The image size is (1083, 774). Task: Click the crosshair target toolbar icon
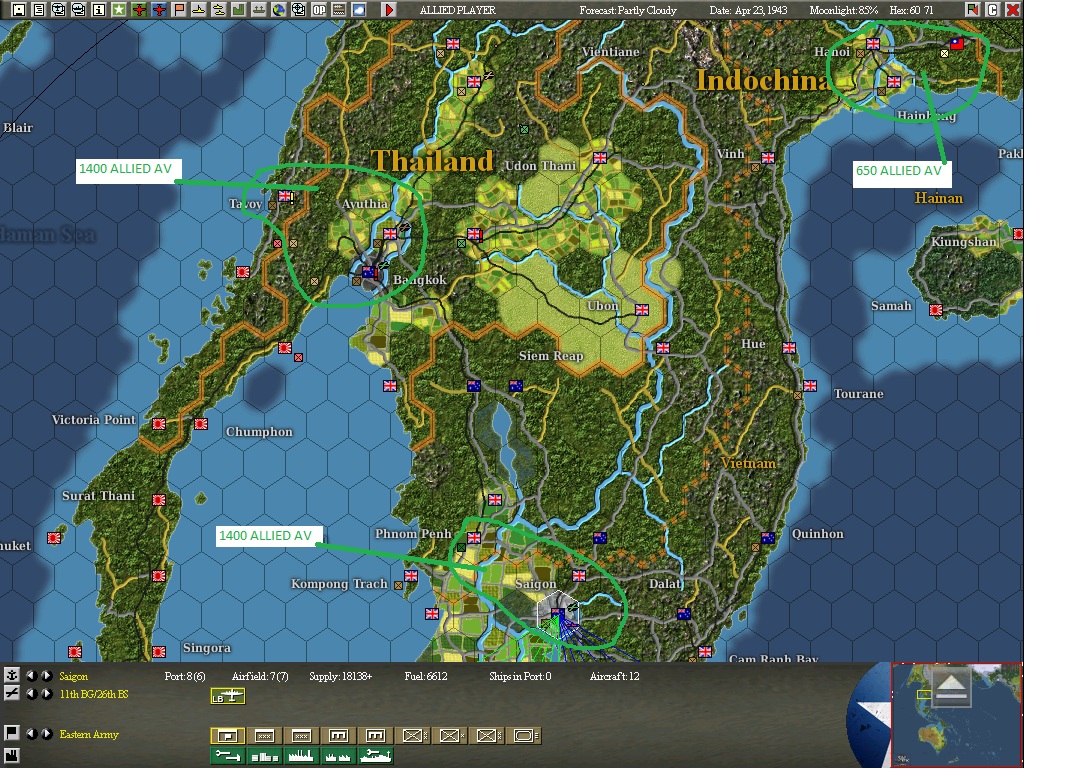point(298,10)
